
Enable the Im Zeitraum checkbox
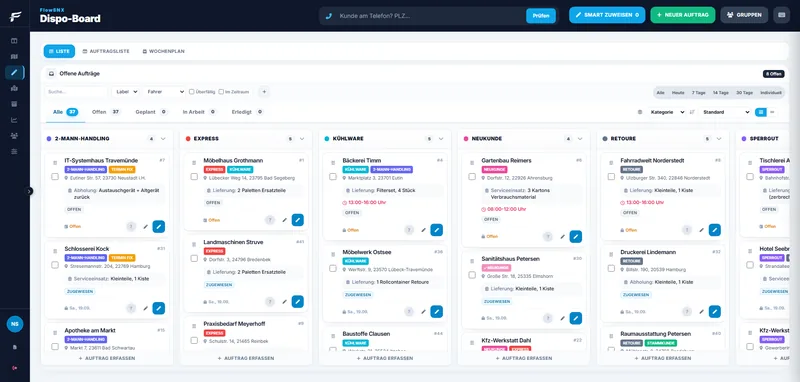pos(221,92)
